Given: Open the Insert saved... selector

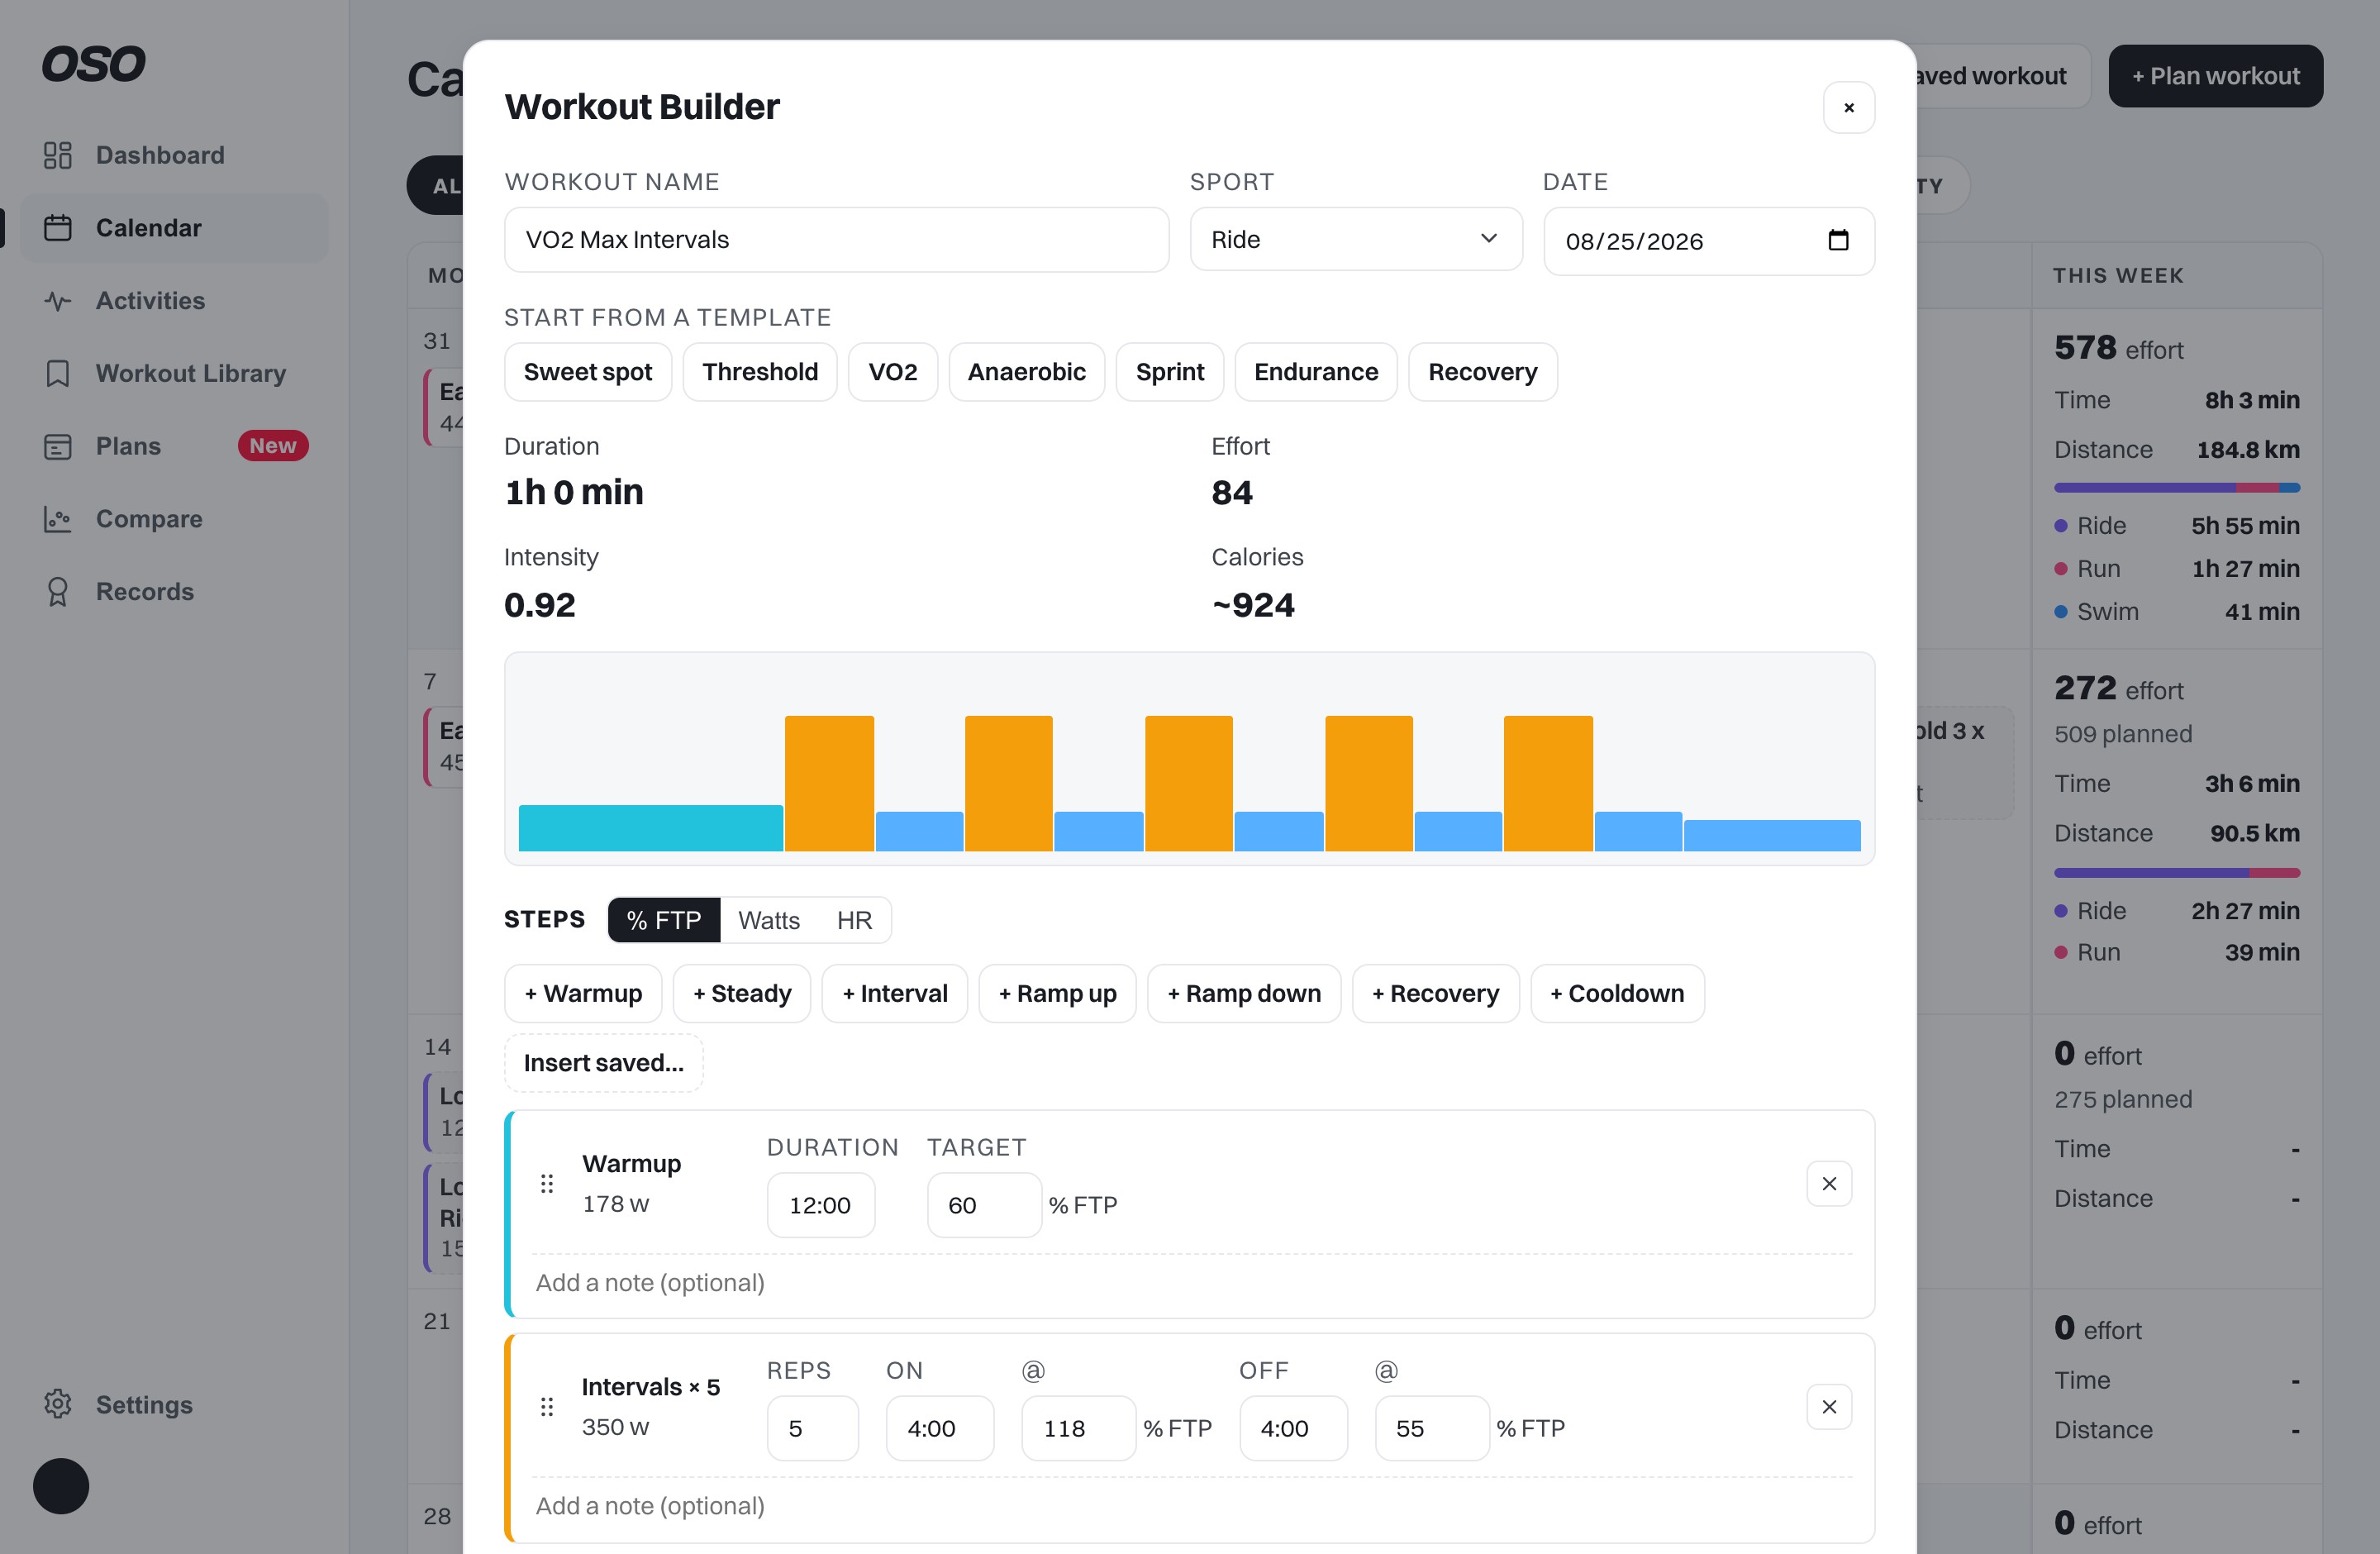Looking at the screenshot, I should pyautogui.click(x=604, y=1062).
